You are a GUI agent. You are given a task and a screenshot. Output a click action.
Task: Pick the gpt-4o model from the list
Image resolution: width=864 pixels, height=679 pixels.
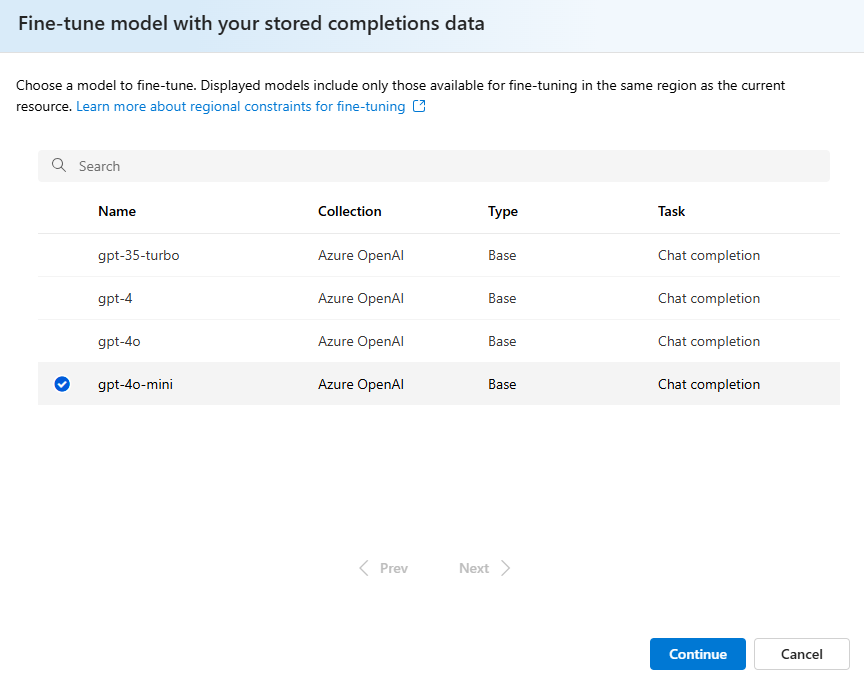[119, 341]
